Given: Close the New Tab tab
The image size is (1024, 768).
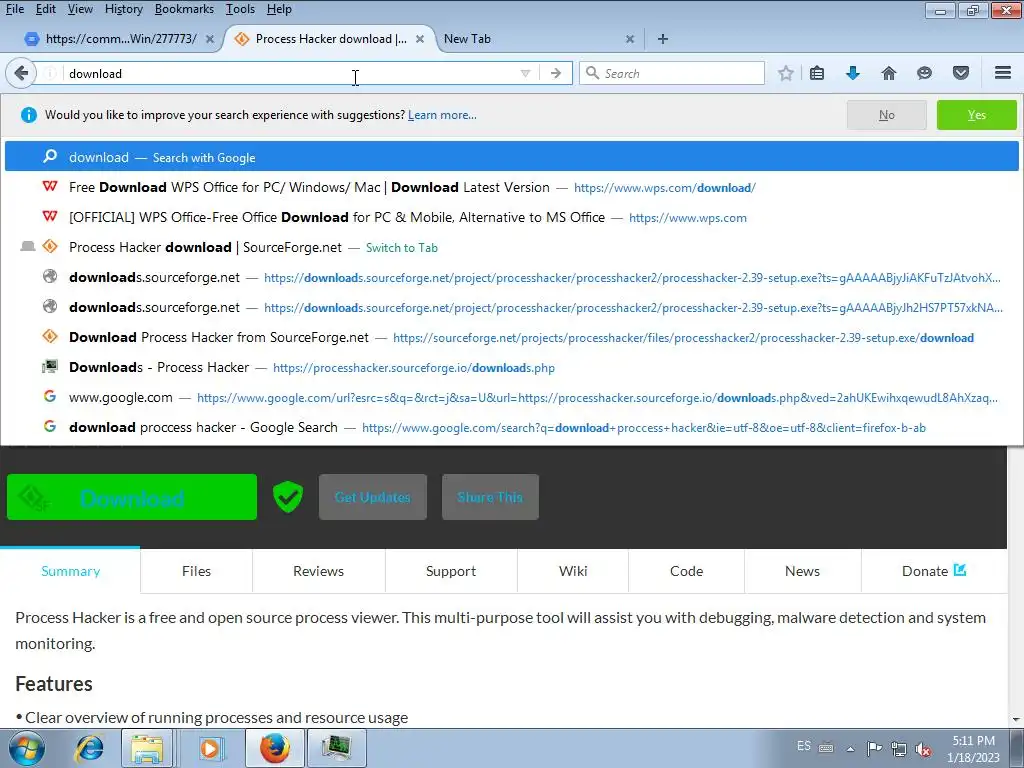Looking at the screenshot, I should (x=630, y=39).
